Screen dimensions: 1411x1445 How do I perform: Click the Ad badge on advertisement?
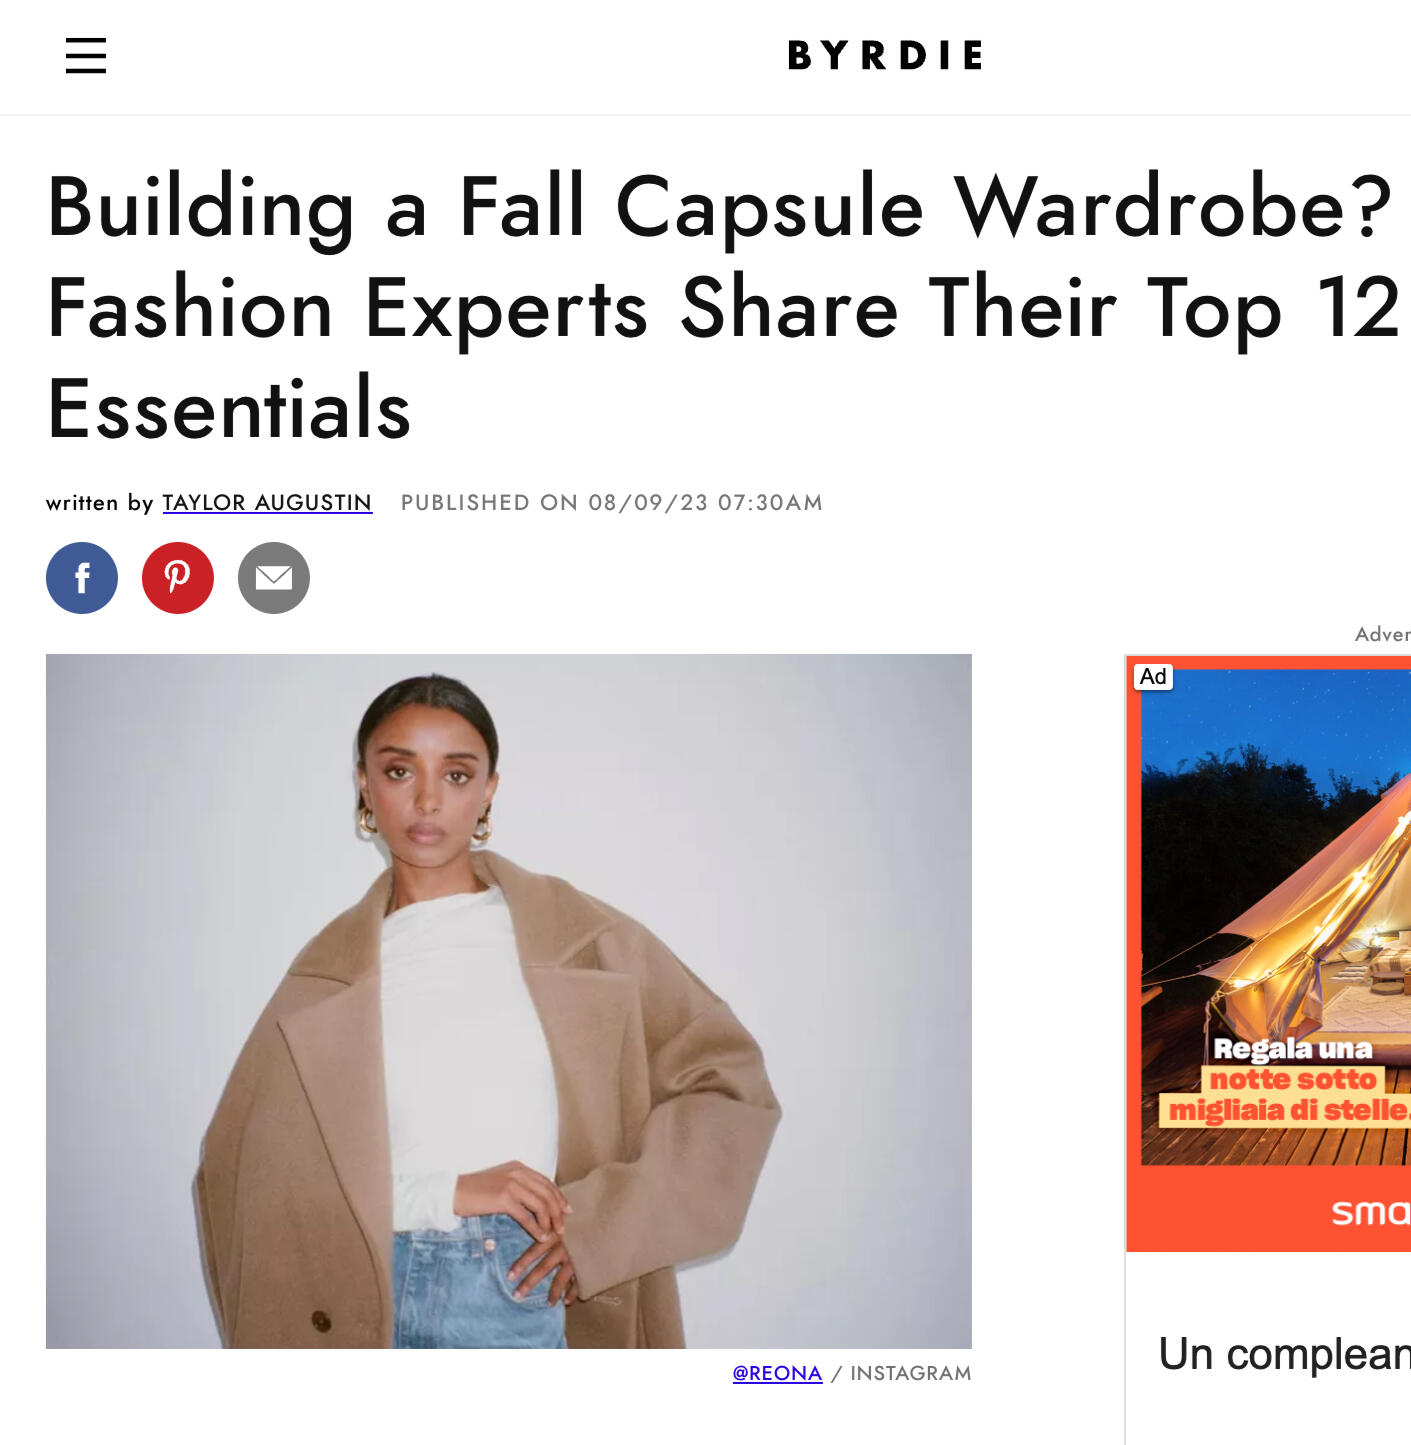pyautogui.click(x=1153, y=677)
